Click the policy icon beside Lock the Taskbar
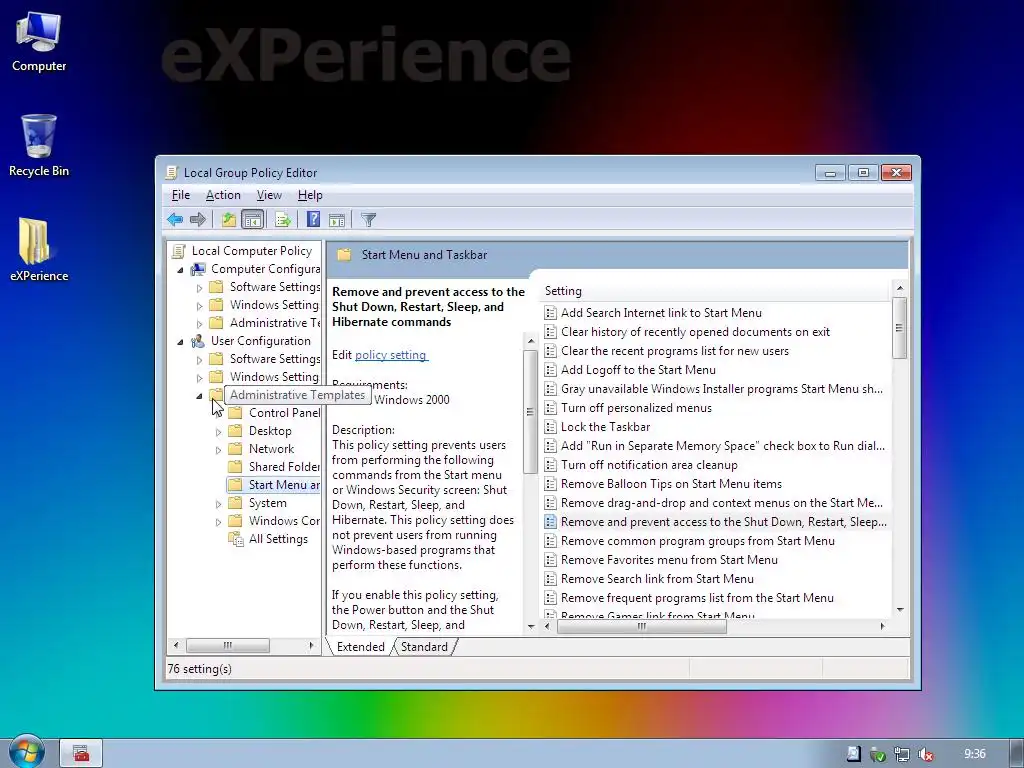Viewport: 1024px width, 768px height. [551, 427]
